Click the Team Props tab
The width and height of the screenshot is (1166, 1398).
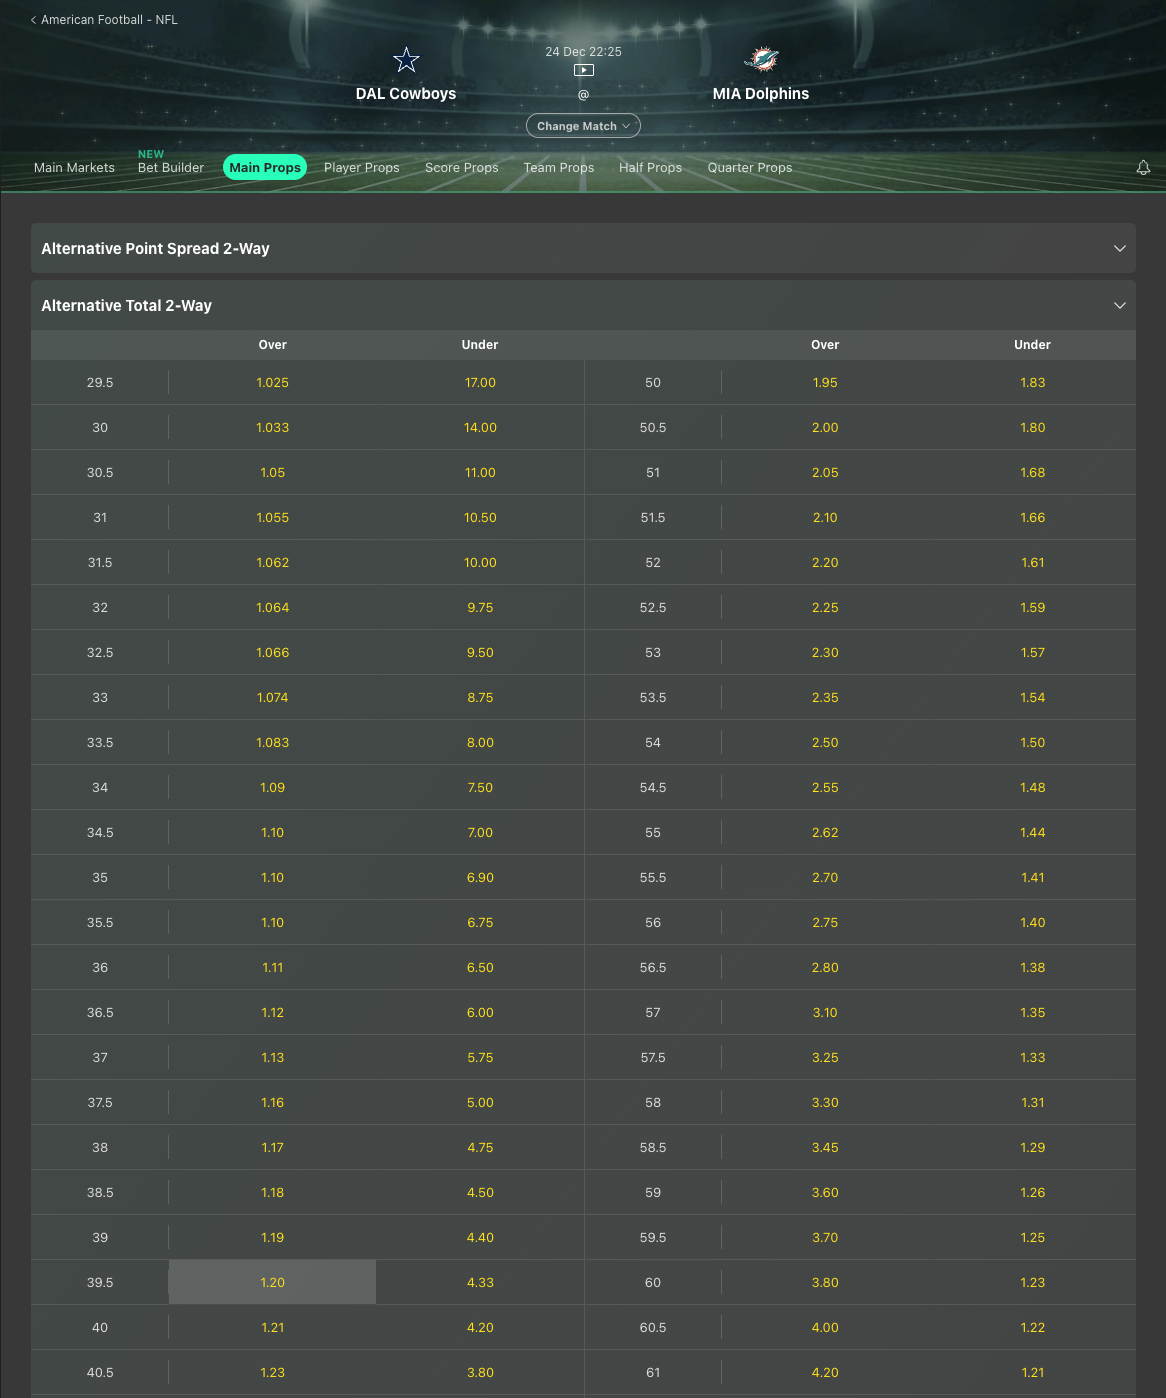coord(558,168)
